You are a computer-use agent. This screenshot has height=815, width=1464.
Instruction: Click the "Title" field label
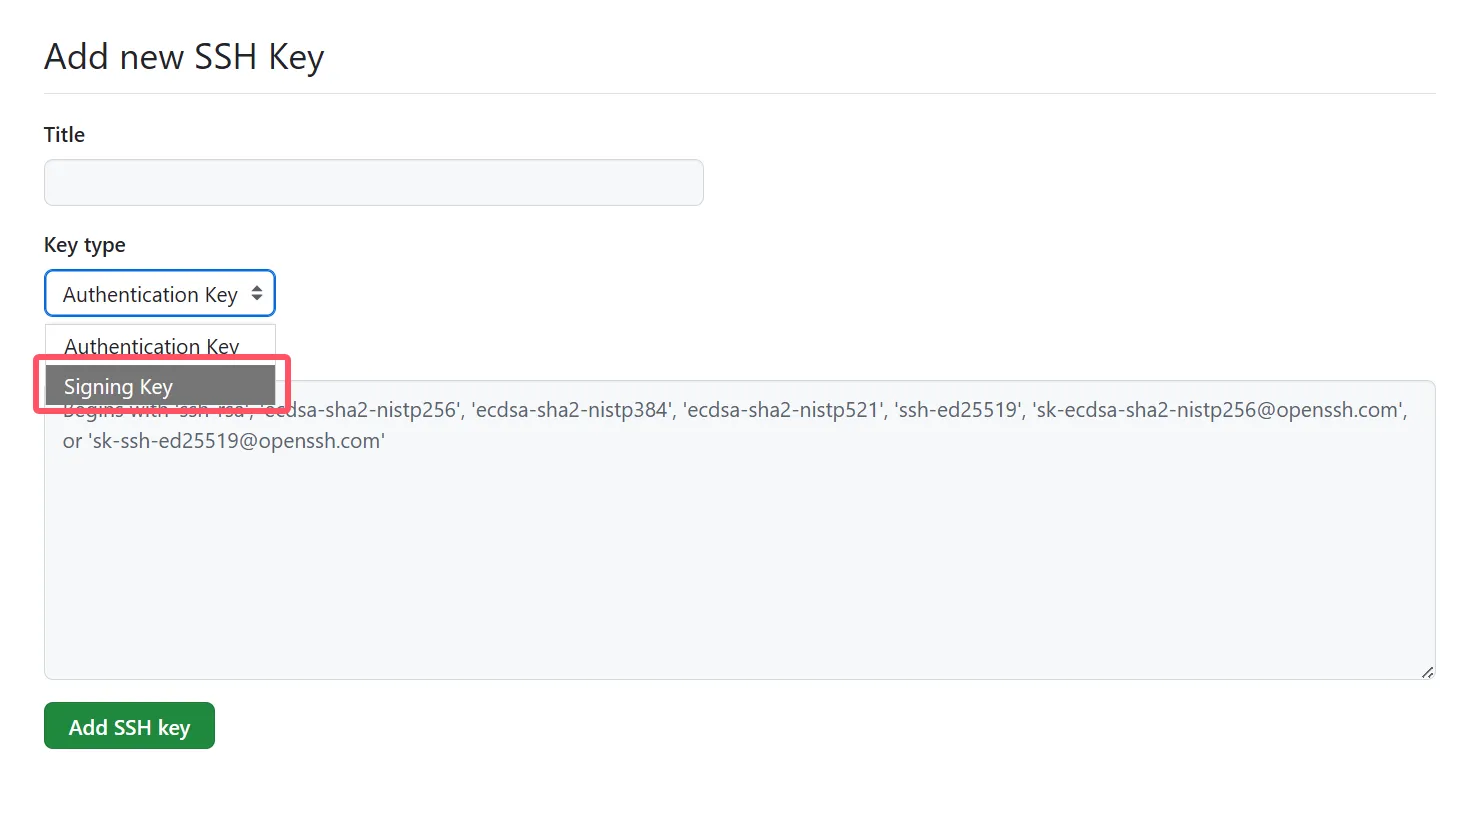pyautogui.click(x=64, y=135)
